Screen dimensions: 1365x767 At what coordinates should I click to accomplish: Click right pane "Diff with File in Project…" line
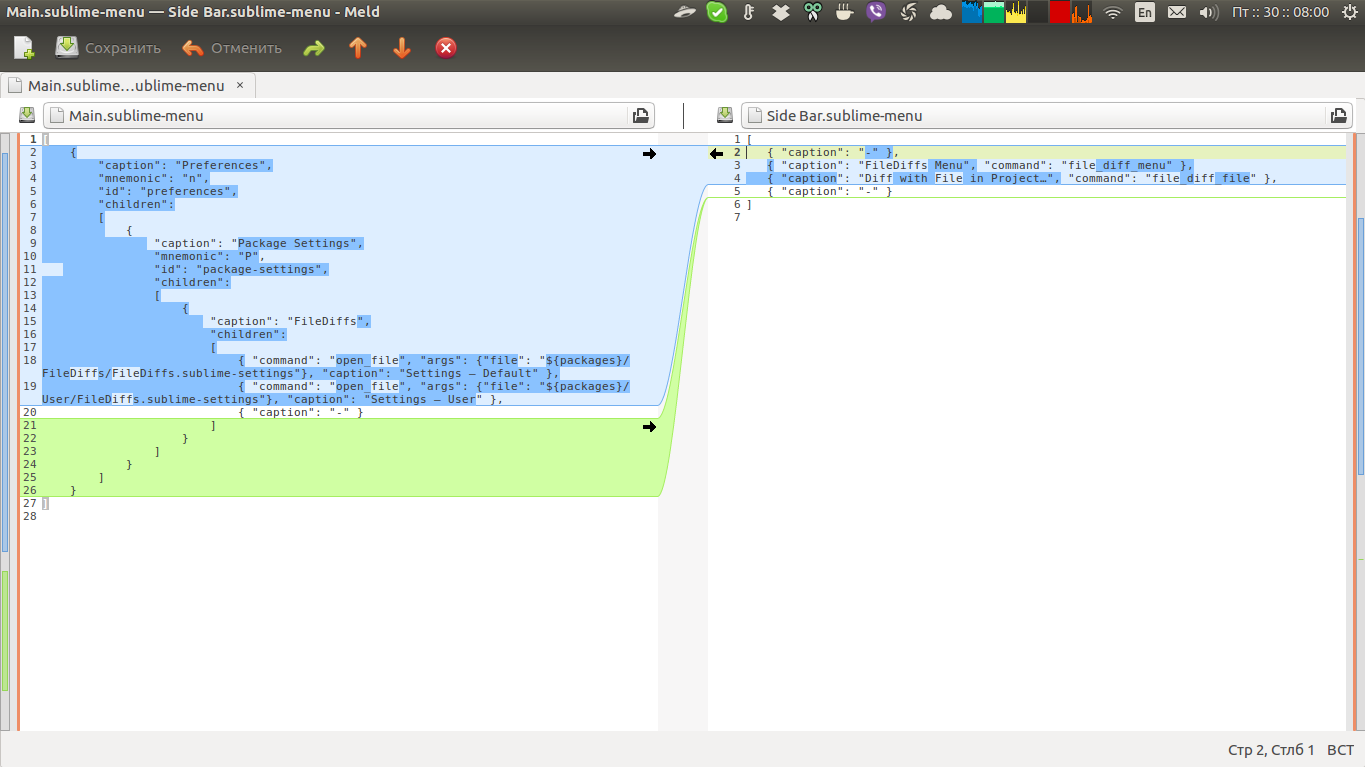[x=1022, y=178]
